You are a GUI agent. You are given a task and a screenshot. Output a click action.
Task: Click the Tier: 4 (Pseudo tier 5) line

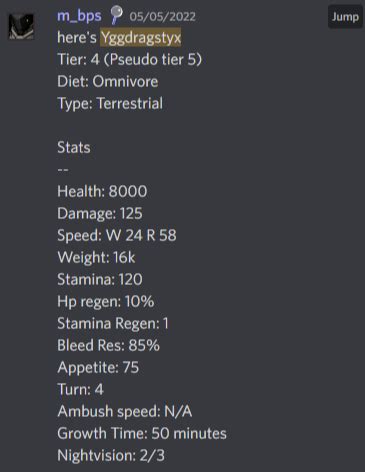pos(129,60)
